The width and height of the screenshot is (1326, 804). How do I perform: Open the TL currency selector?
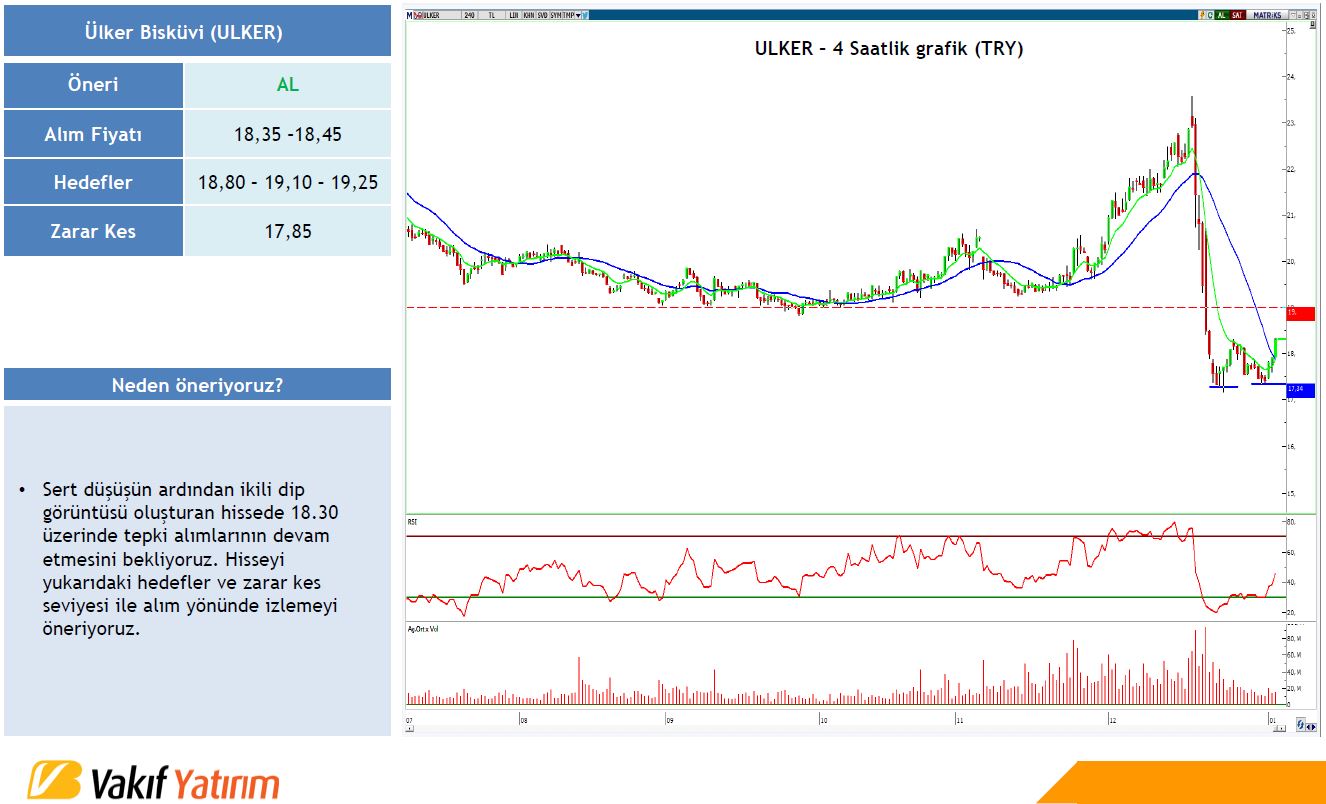point(492,16)
